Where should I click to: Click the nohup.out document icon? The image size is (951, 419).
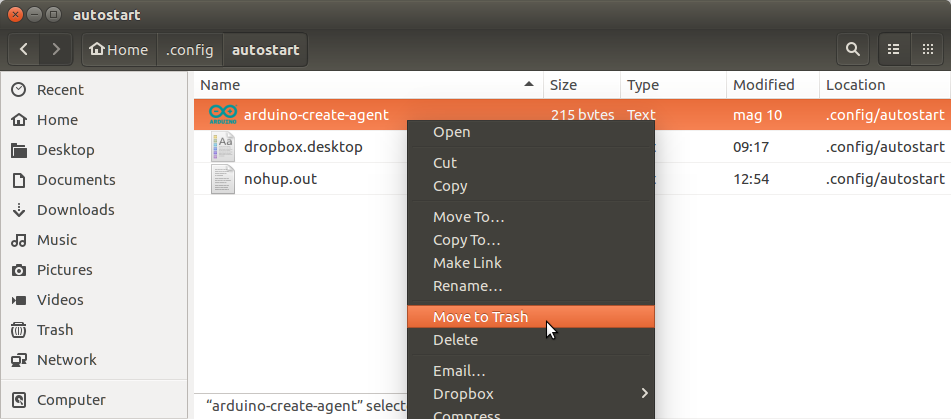click(x=223, y=179)
